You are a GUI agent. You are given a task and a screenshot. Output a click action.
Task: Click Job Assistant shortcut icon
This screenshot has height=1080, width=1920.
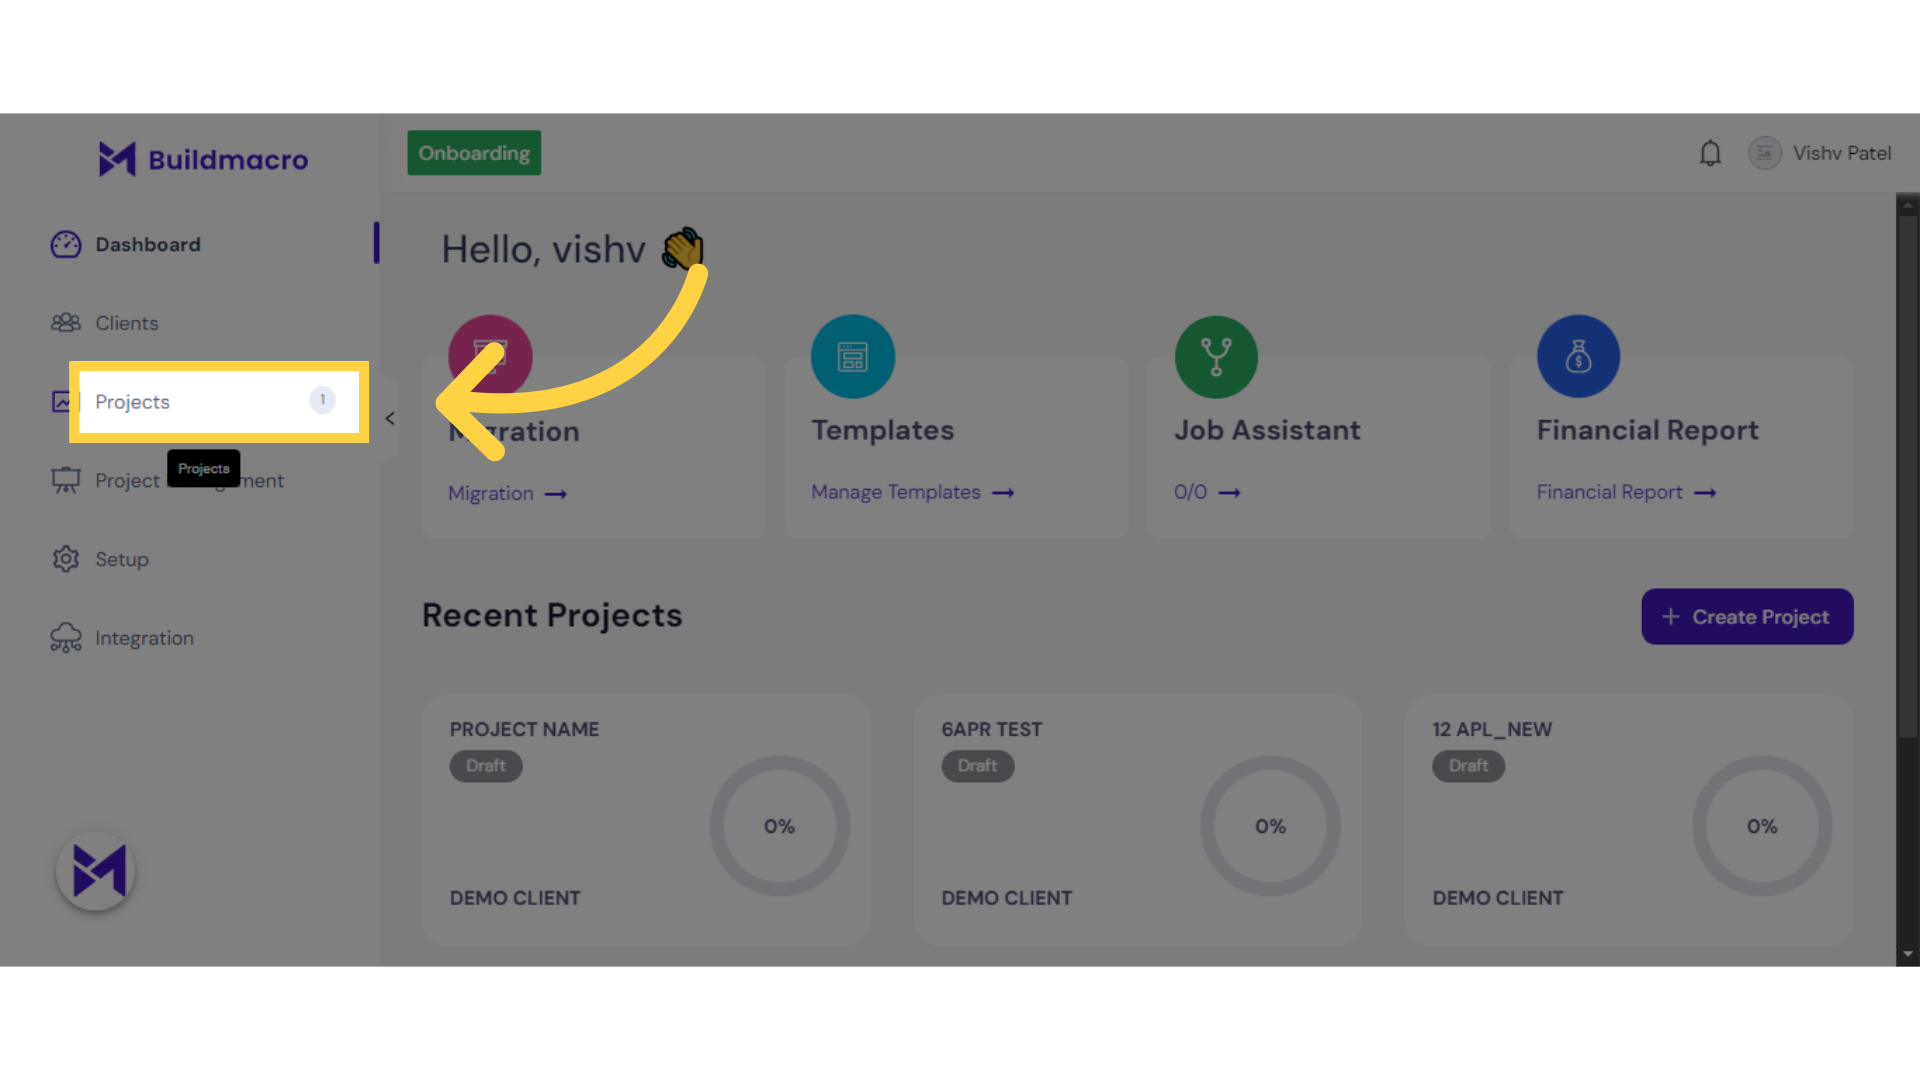coord(1213,356)
